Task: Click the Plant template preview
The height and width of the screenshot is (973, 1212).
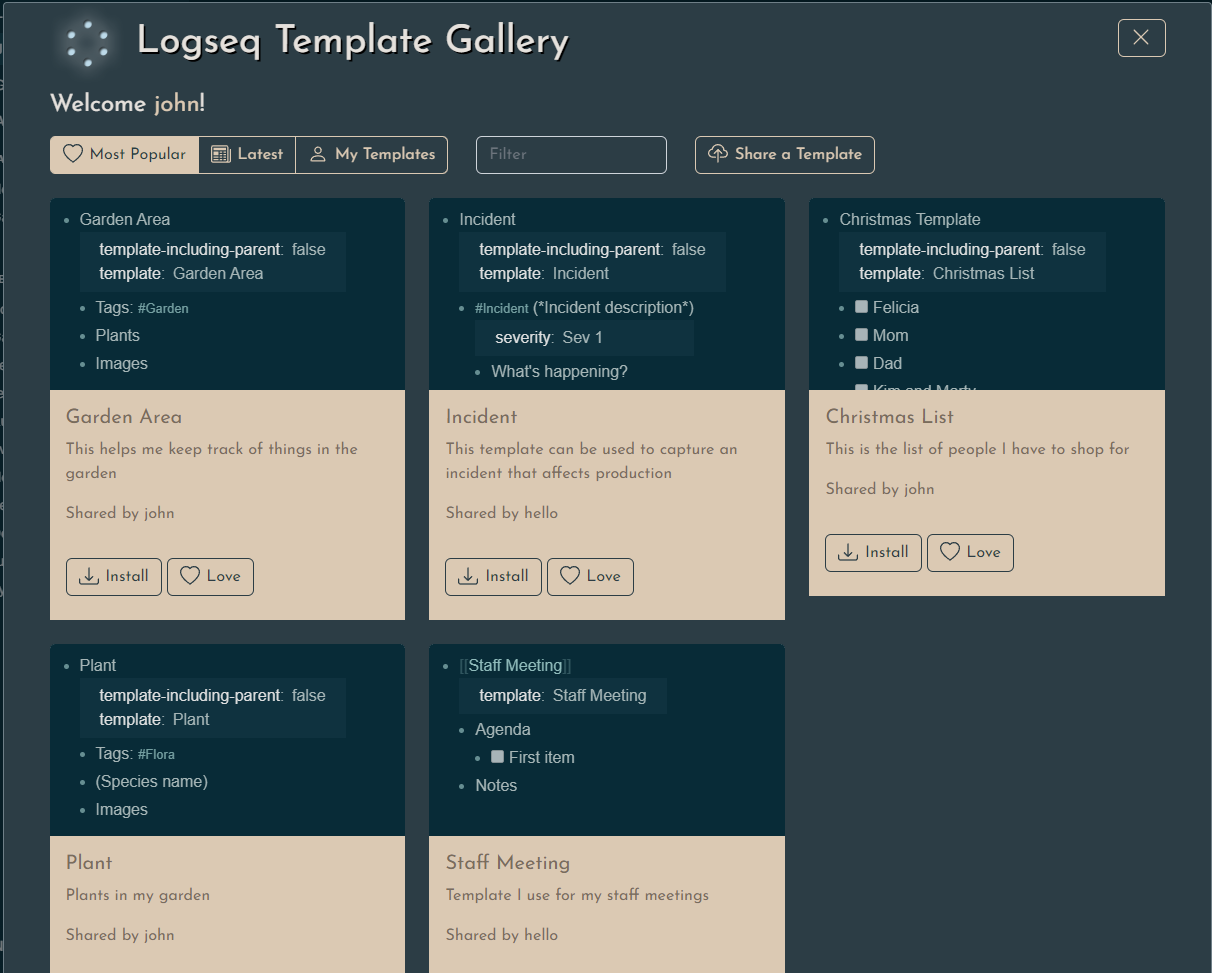Action: [228, 740]
